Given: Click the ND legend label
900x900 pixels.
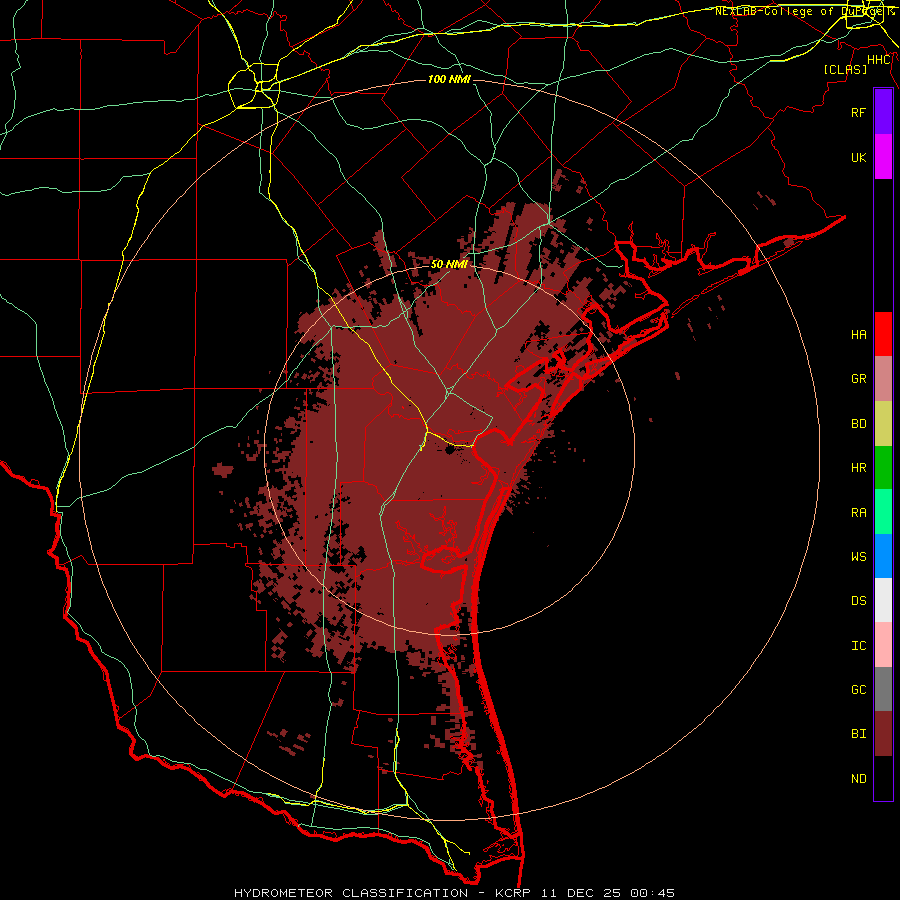Looking at the screenshot, I should [858, 779].
